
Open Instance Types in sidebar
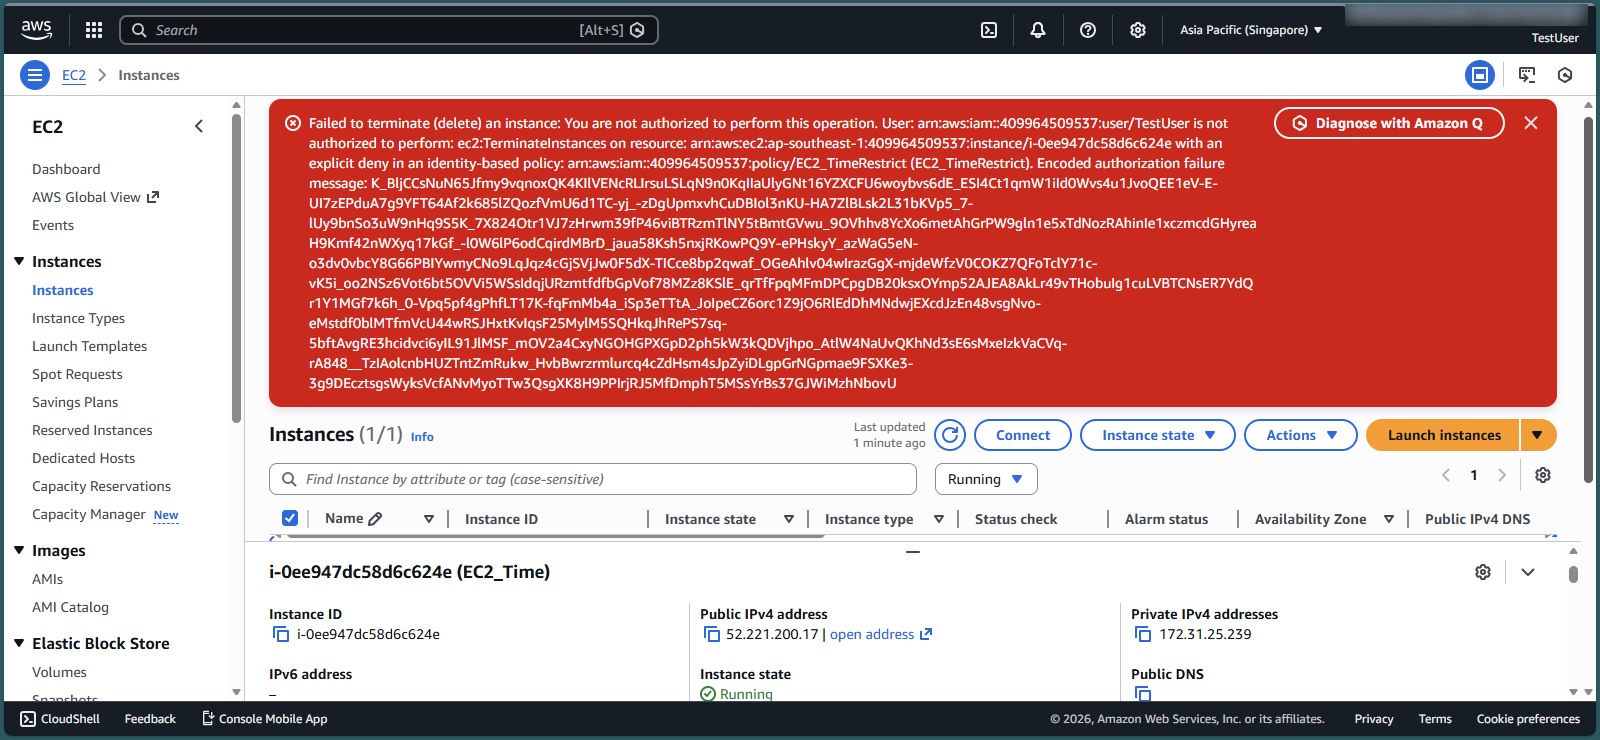78,318
